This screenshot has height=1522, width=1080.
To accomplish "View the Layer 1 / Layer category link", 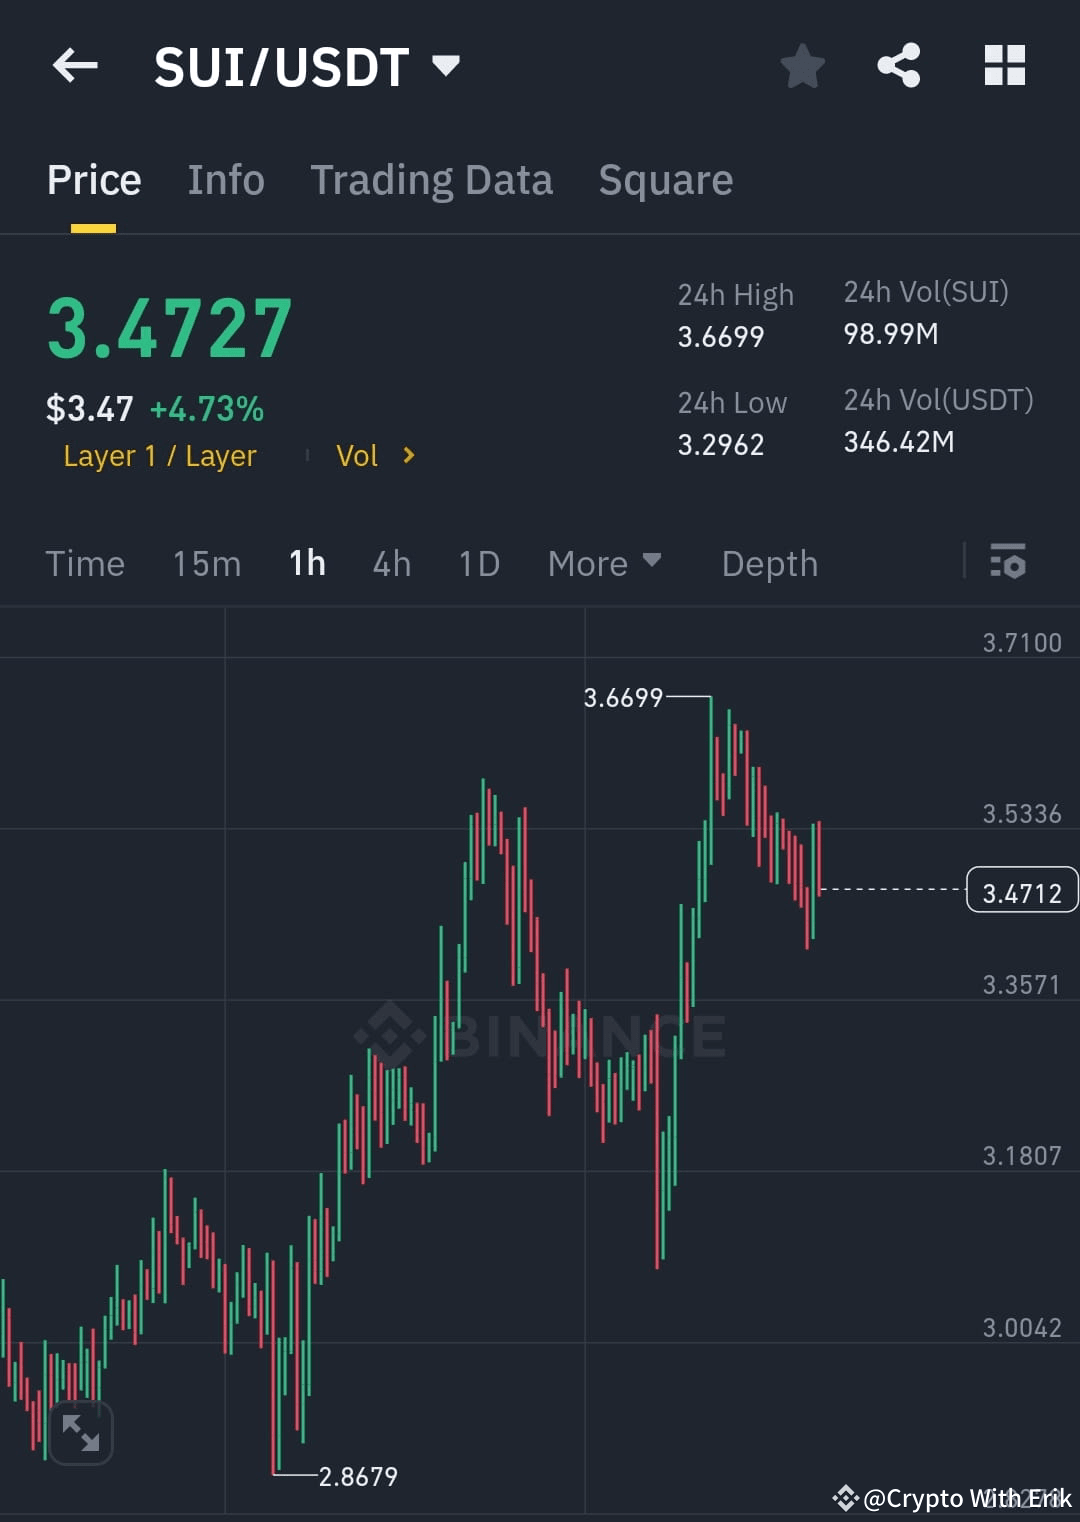I will click(159, 456).
